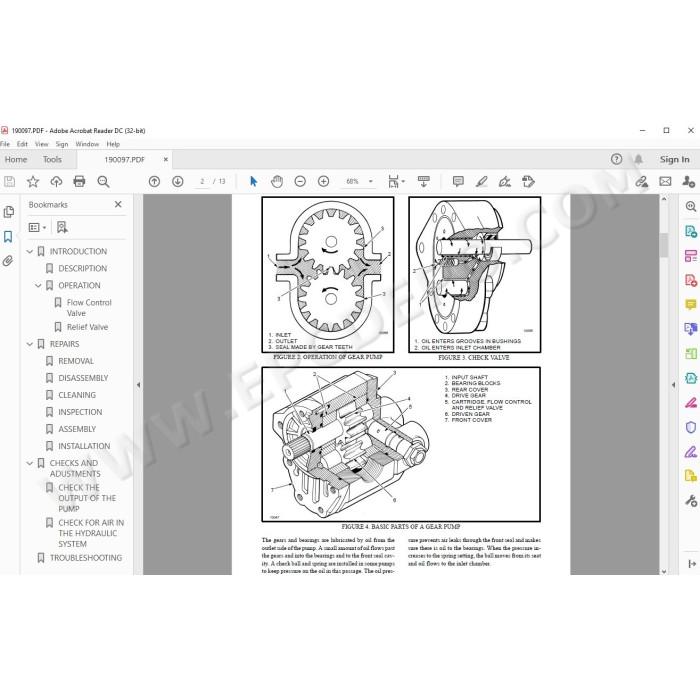Open the Bookmarks panel icon
700x700 pixels.
[8, 237]
